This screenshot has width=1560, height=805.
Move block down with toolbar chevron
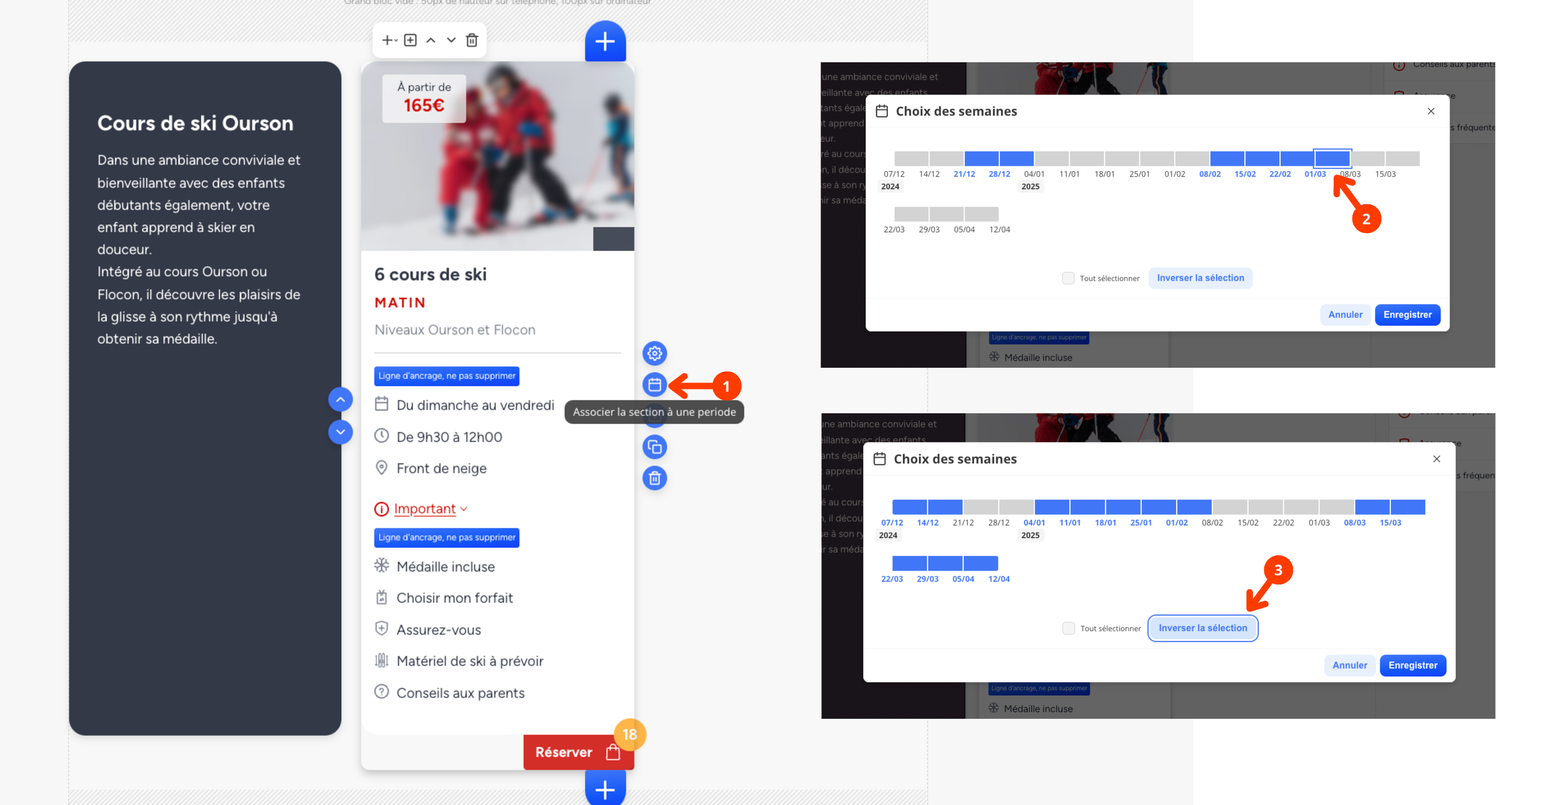(451, 40)
